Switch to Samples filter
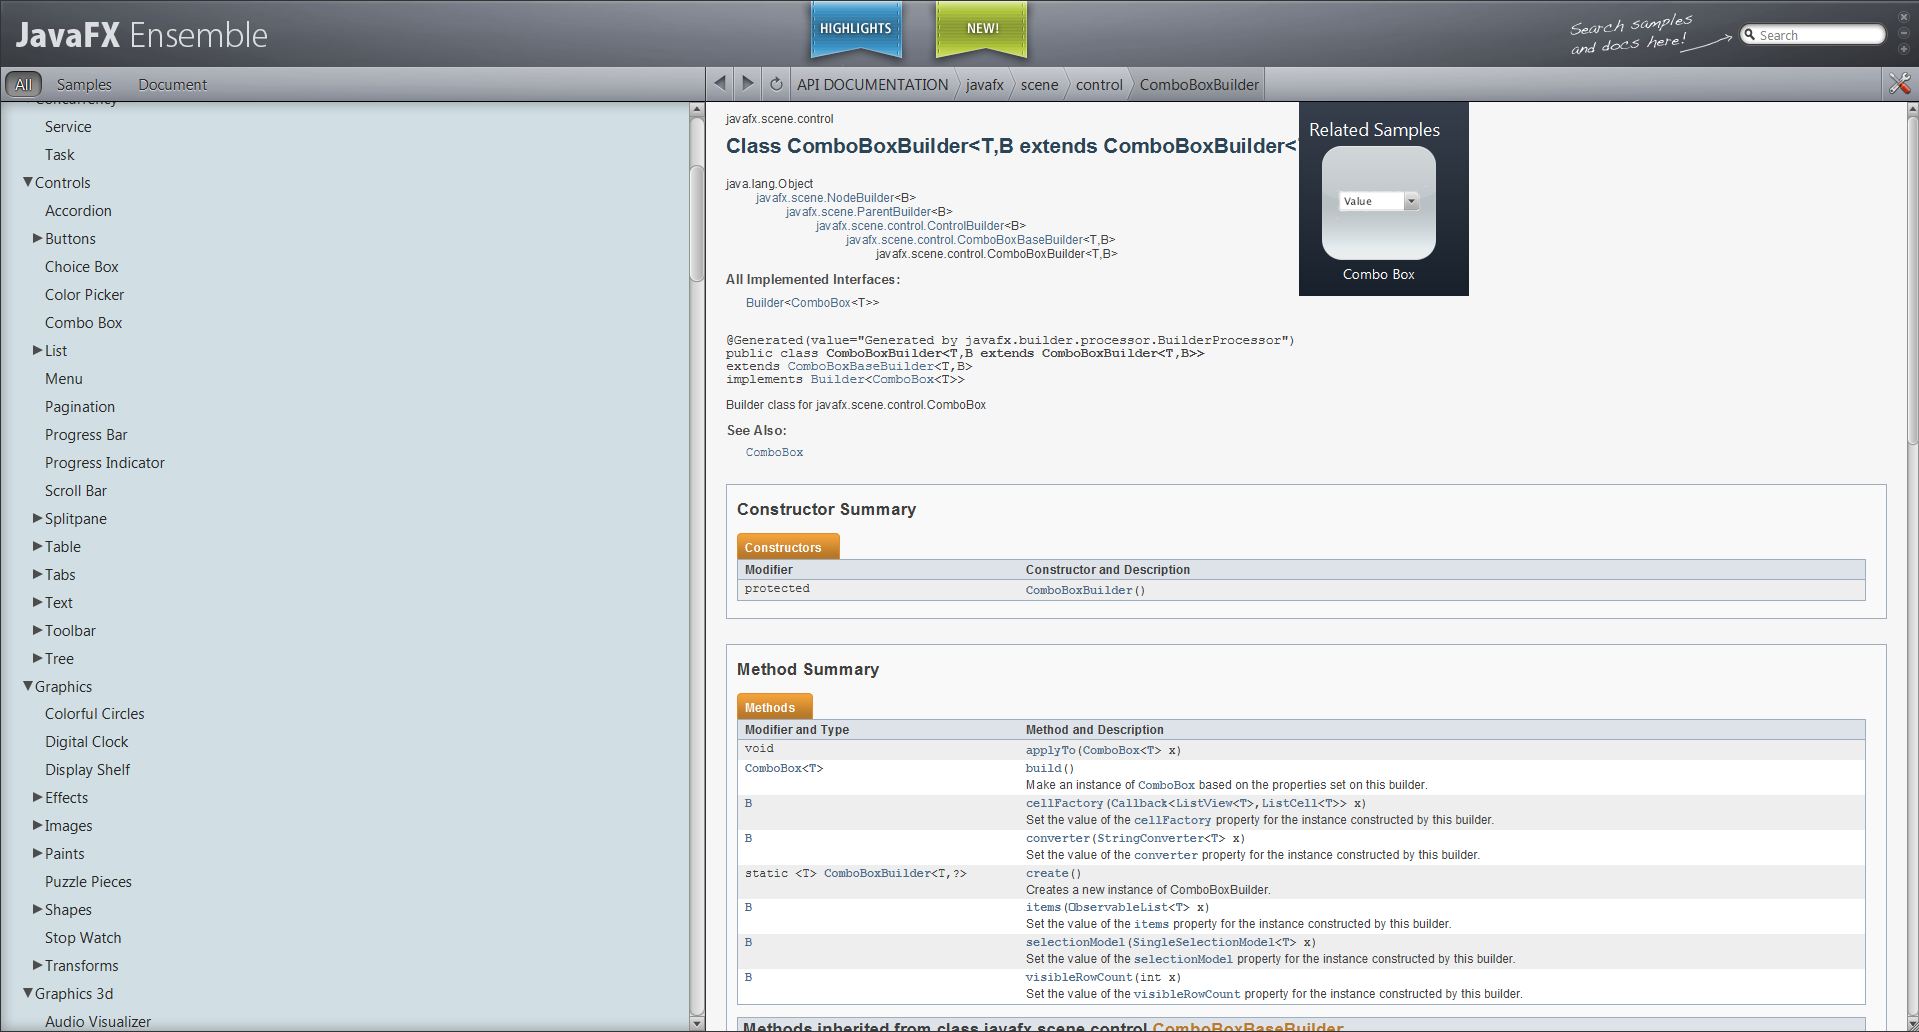The height and width of the screenshot is (1032, 1919). click(84, 85)
